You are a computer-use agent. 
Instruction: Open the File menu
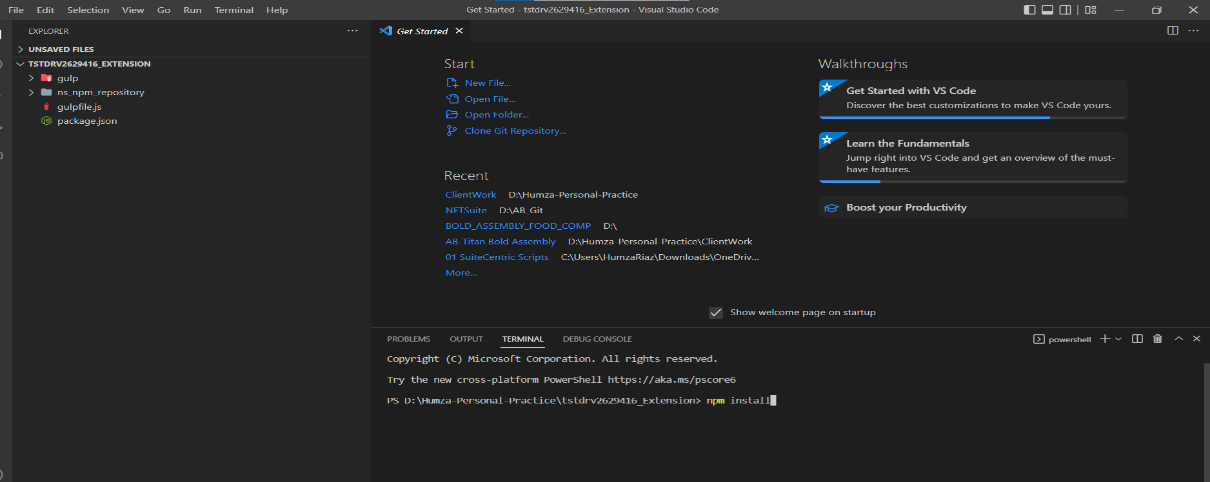point(16,10)
